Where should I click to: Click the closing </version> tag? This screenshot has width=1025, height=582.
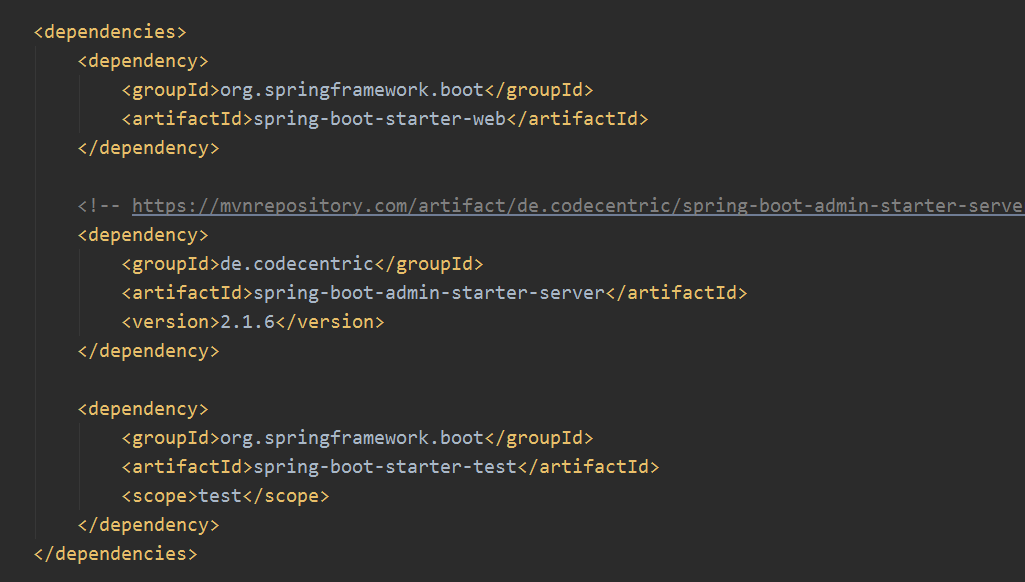(x=329, y=322)
